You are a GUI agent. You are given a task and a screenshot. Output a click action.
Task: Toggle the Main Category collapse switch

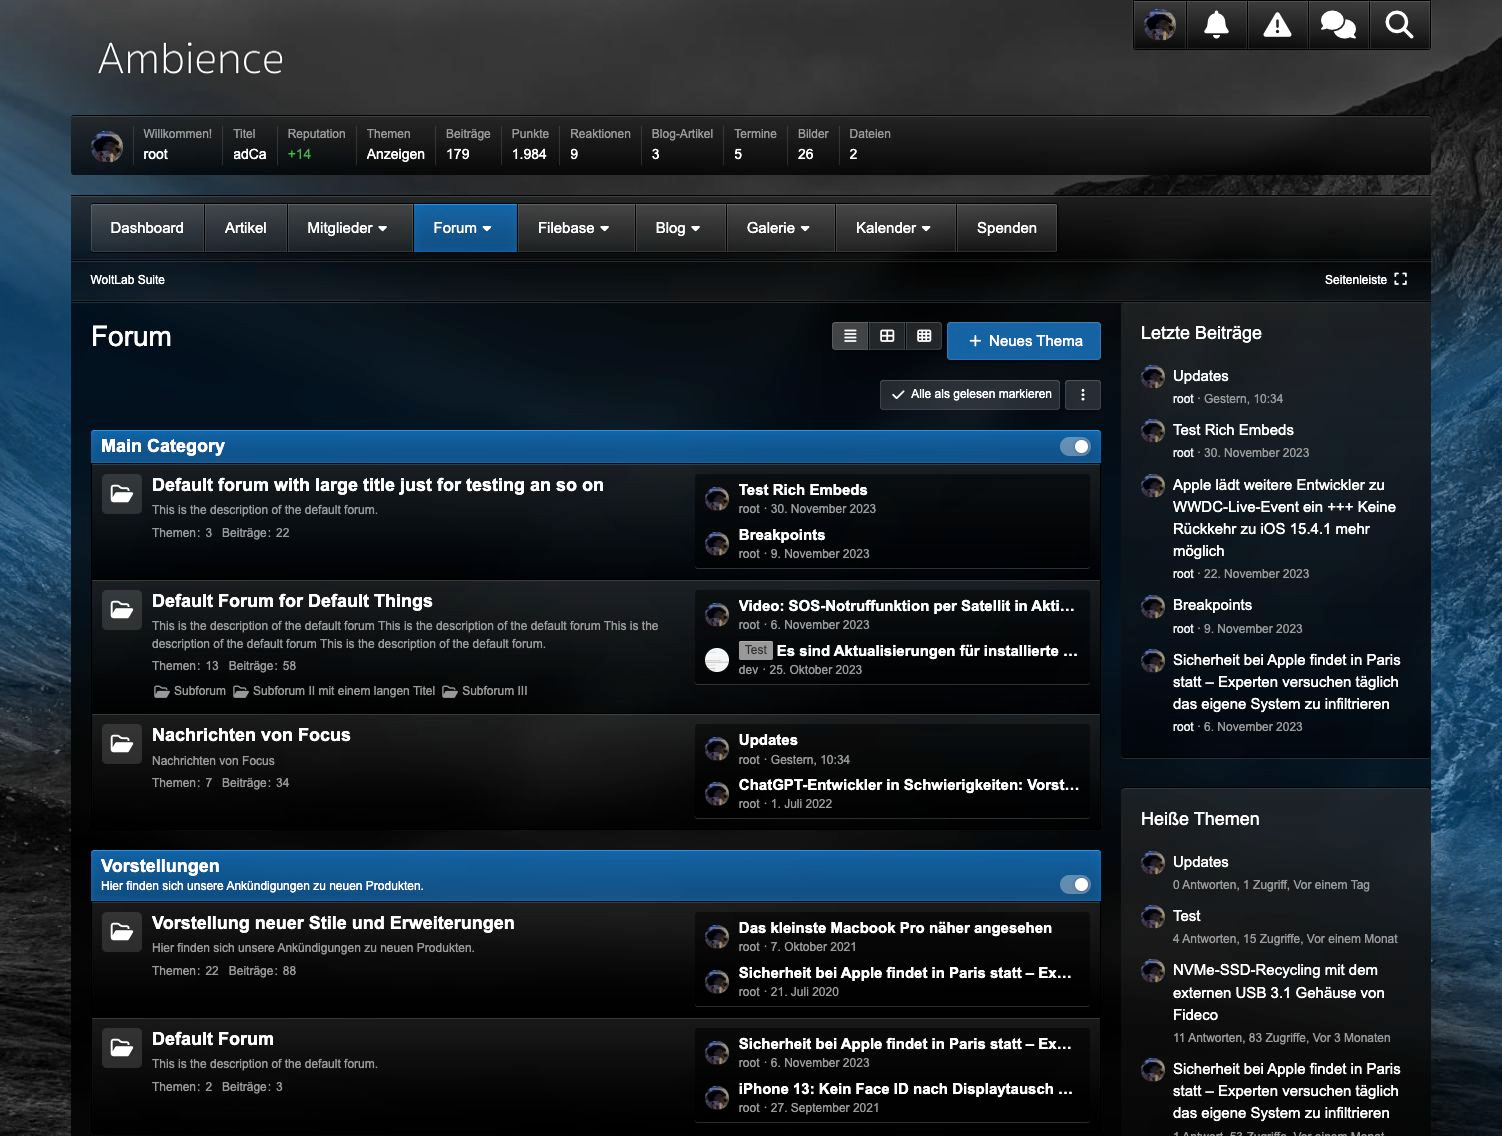pos(1075,446)
